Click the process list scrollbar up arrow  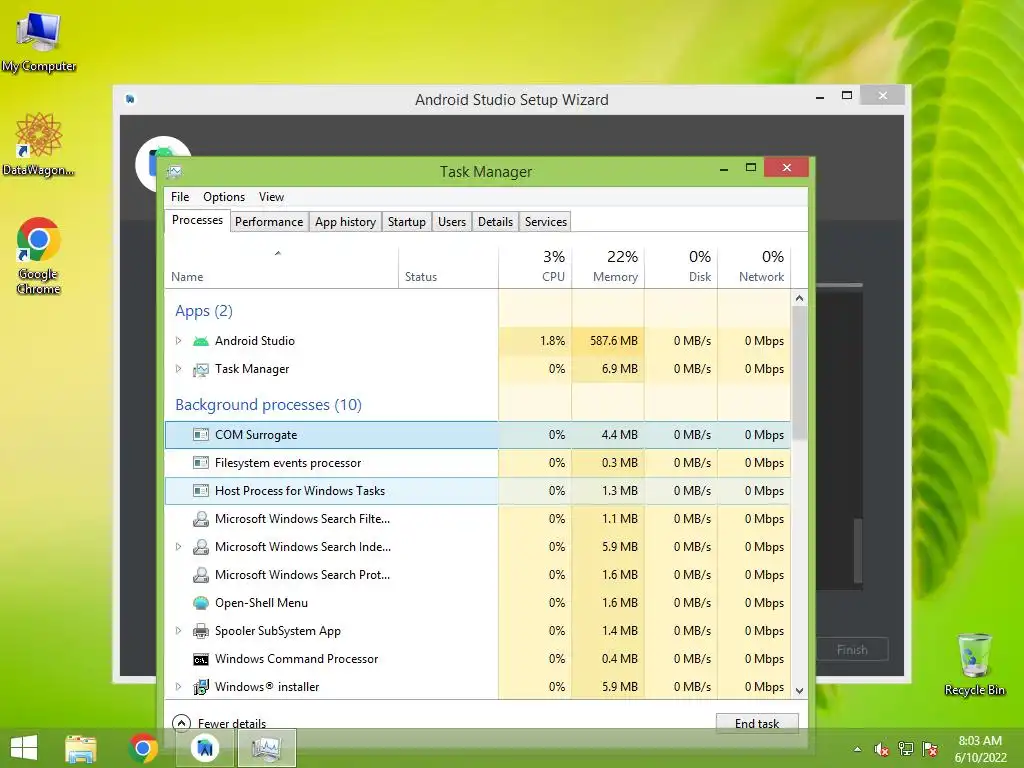click(x=799, y=298)
